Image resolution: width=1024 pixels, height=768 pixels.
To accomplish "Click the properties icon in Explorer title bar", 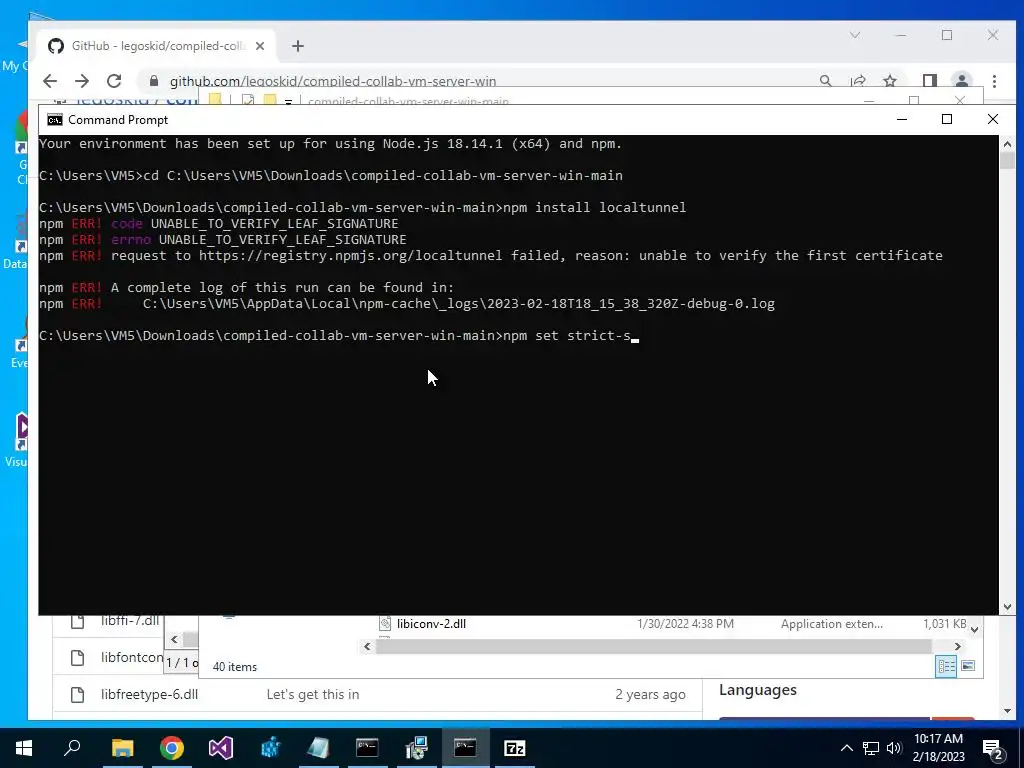I will tap(248, 101).
